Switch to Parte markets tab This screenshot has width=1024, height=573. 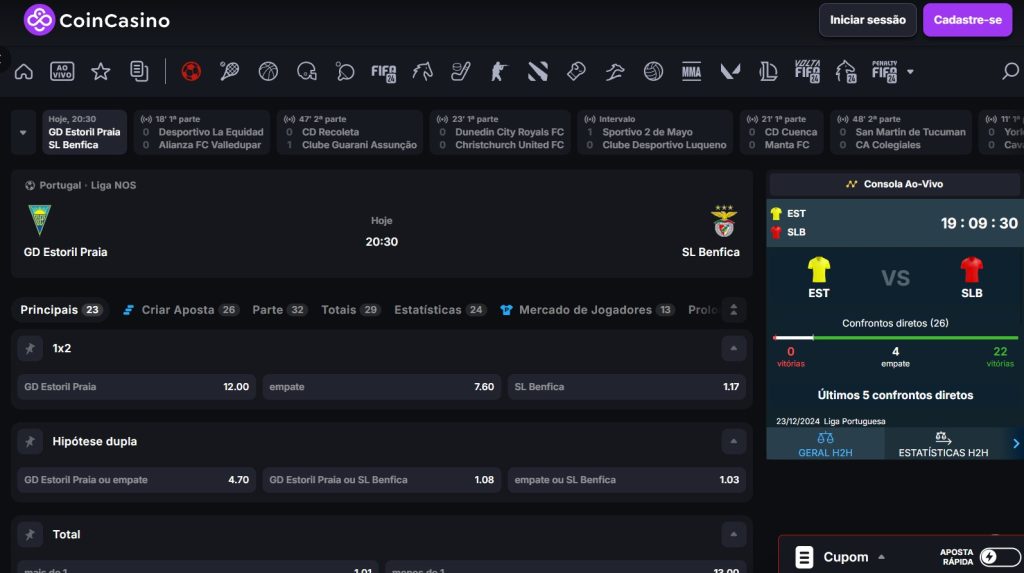[x=280, y=310]
